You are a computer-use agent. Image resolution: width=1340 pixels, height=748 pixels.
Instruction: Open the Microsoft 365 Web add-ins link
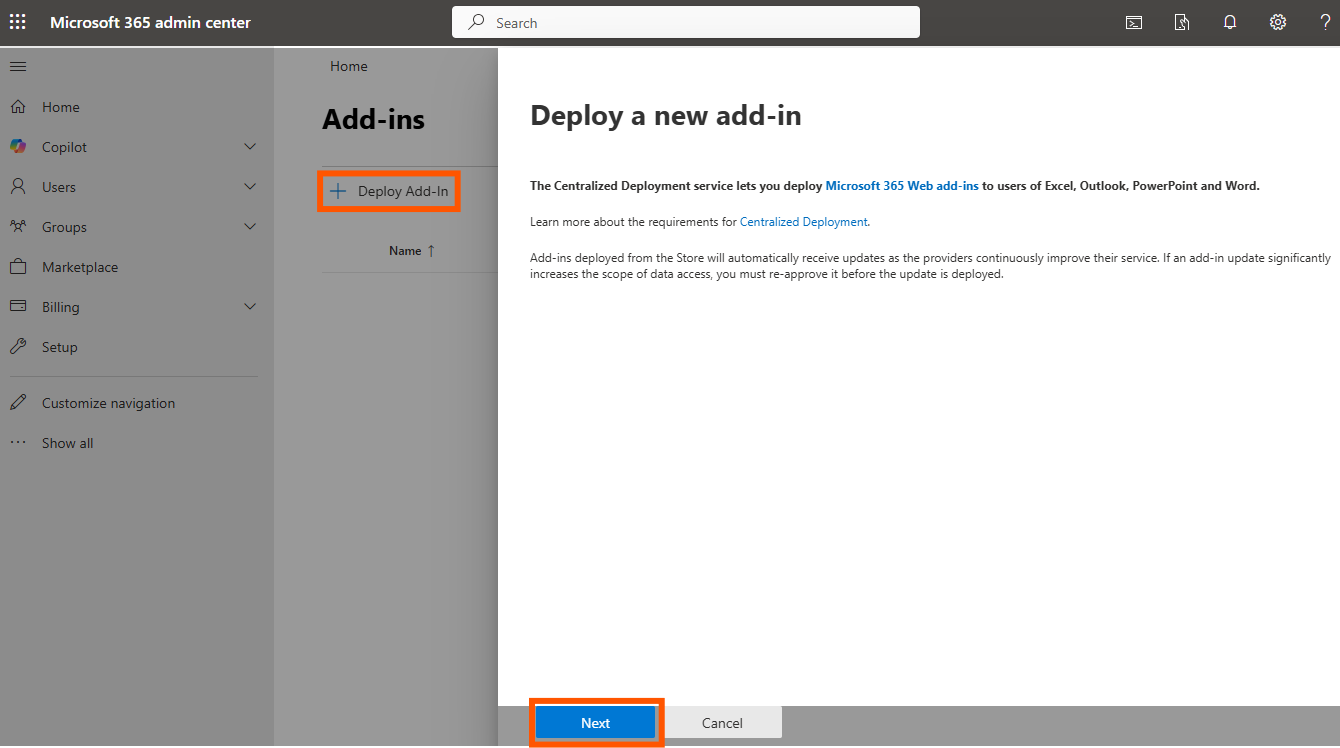901,186
